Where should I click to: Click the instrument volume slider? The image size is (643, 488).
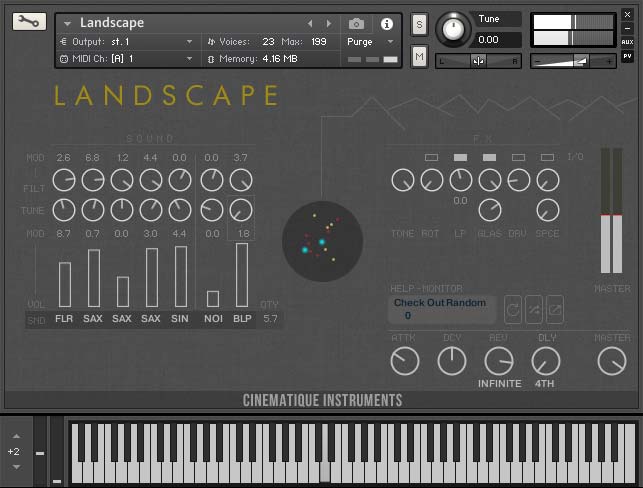(x=573, y=62)
